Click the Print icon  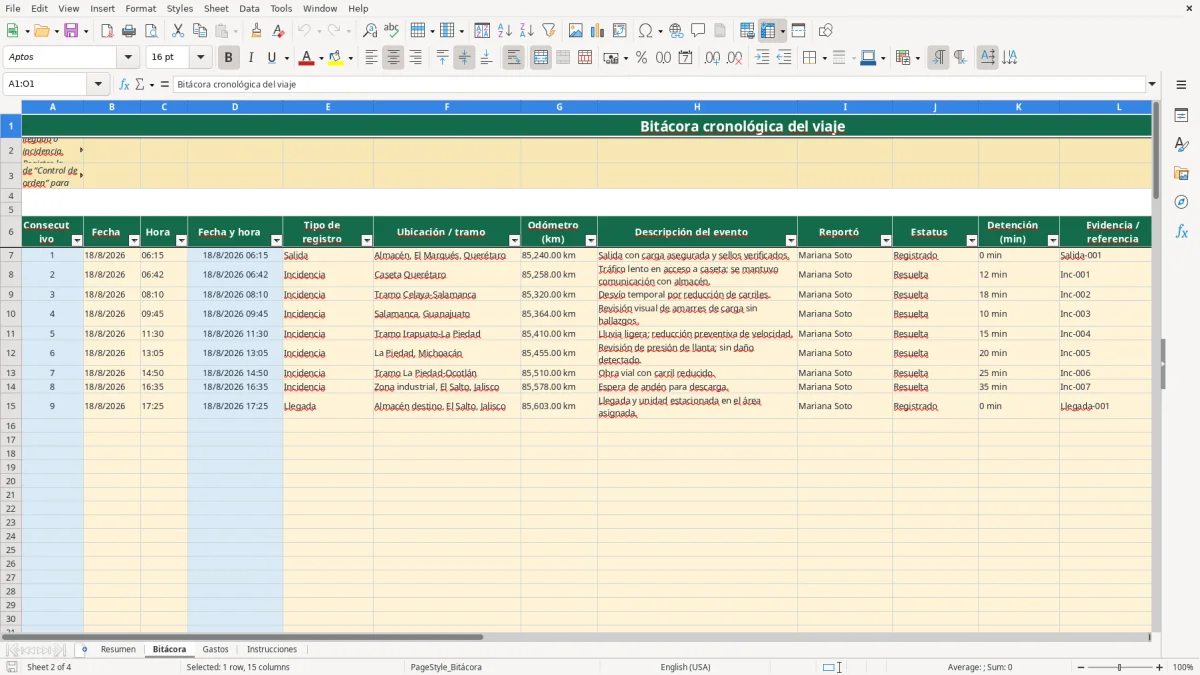click(x=129, y=31)
